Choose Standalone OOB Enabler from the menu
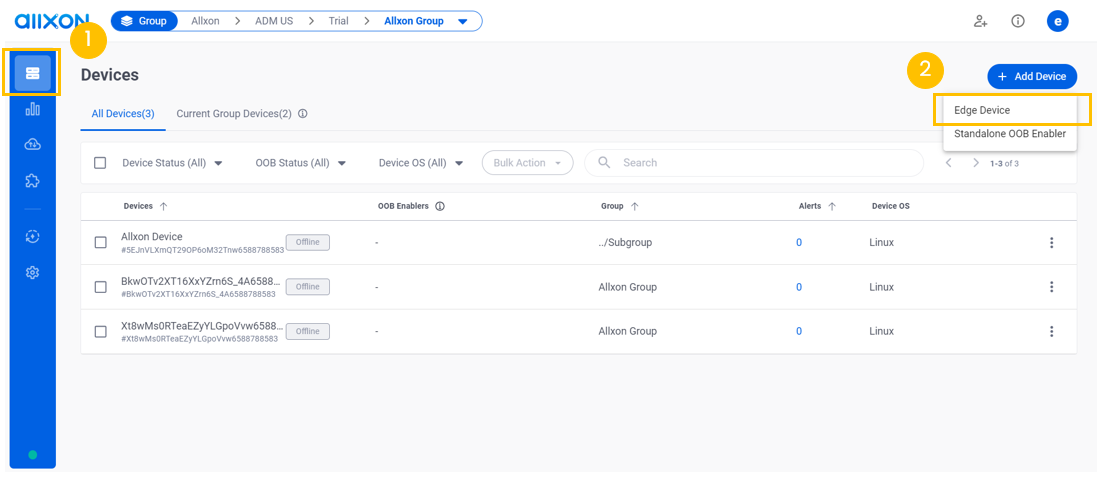Viewport: 1097px width, 477px height. pos(1010,134)
